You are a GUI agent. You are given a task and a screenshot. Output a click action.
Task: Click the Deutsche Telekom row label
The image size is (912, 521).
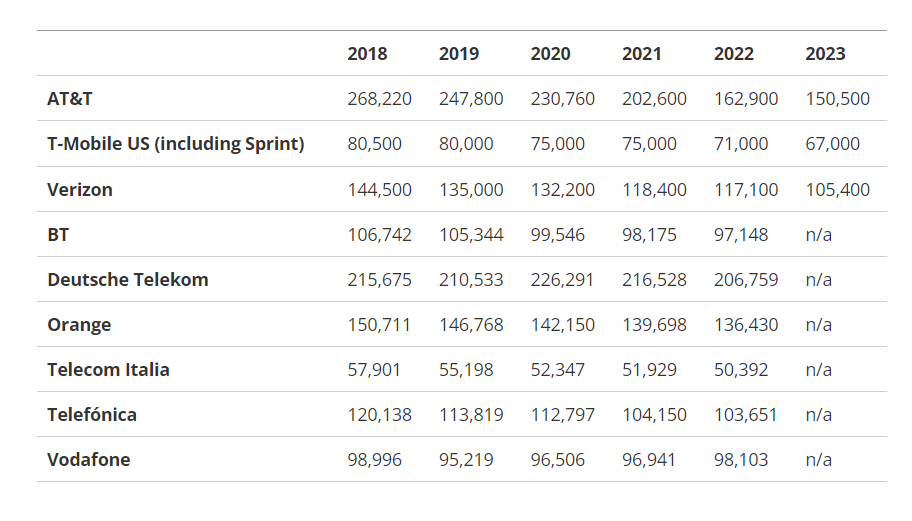coord(128,280)
